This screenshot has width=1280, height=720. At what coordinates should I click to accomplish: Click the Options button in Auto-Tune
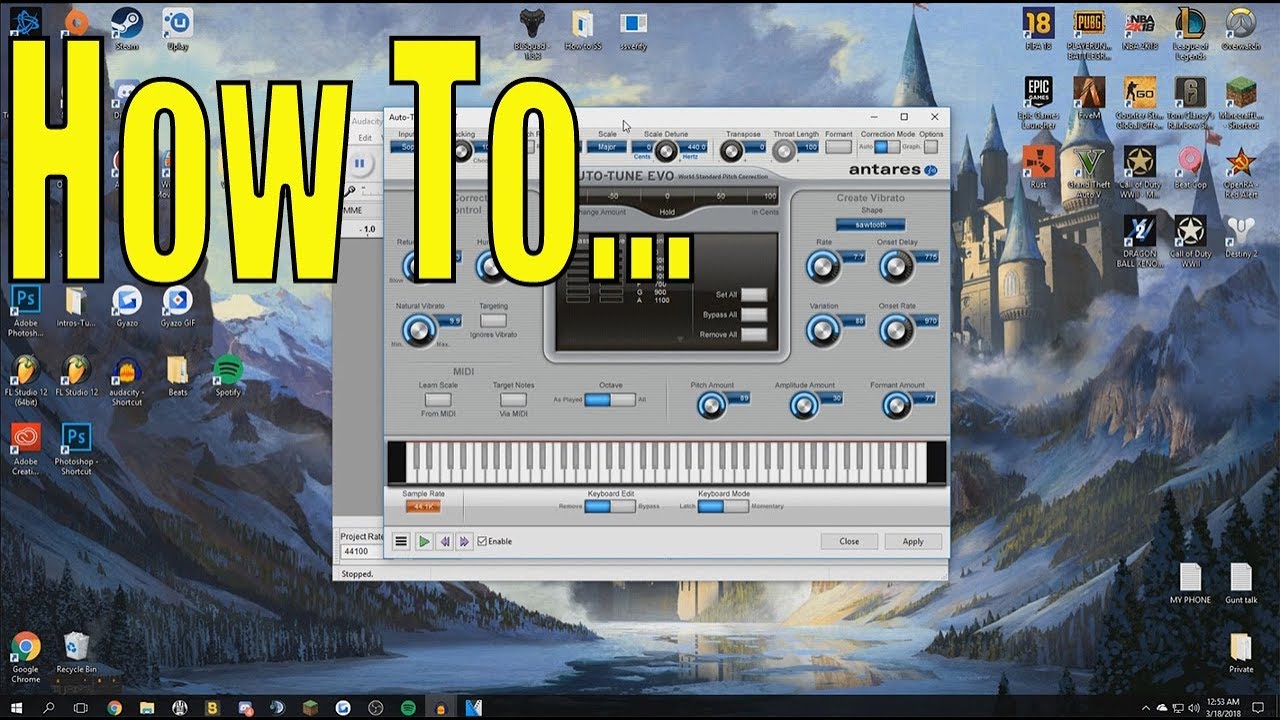pyautogui.click(x=931, y=147)
